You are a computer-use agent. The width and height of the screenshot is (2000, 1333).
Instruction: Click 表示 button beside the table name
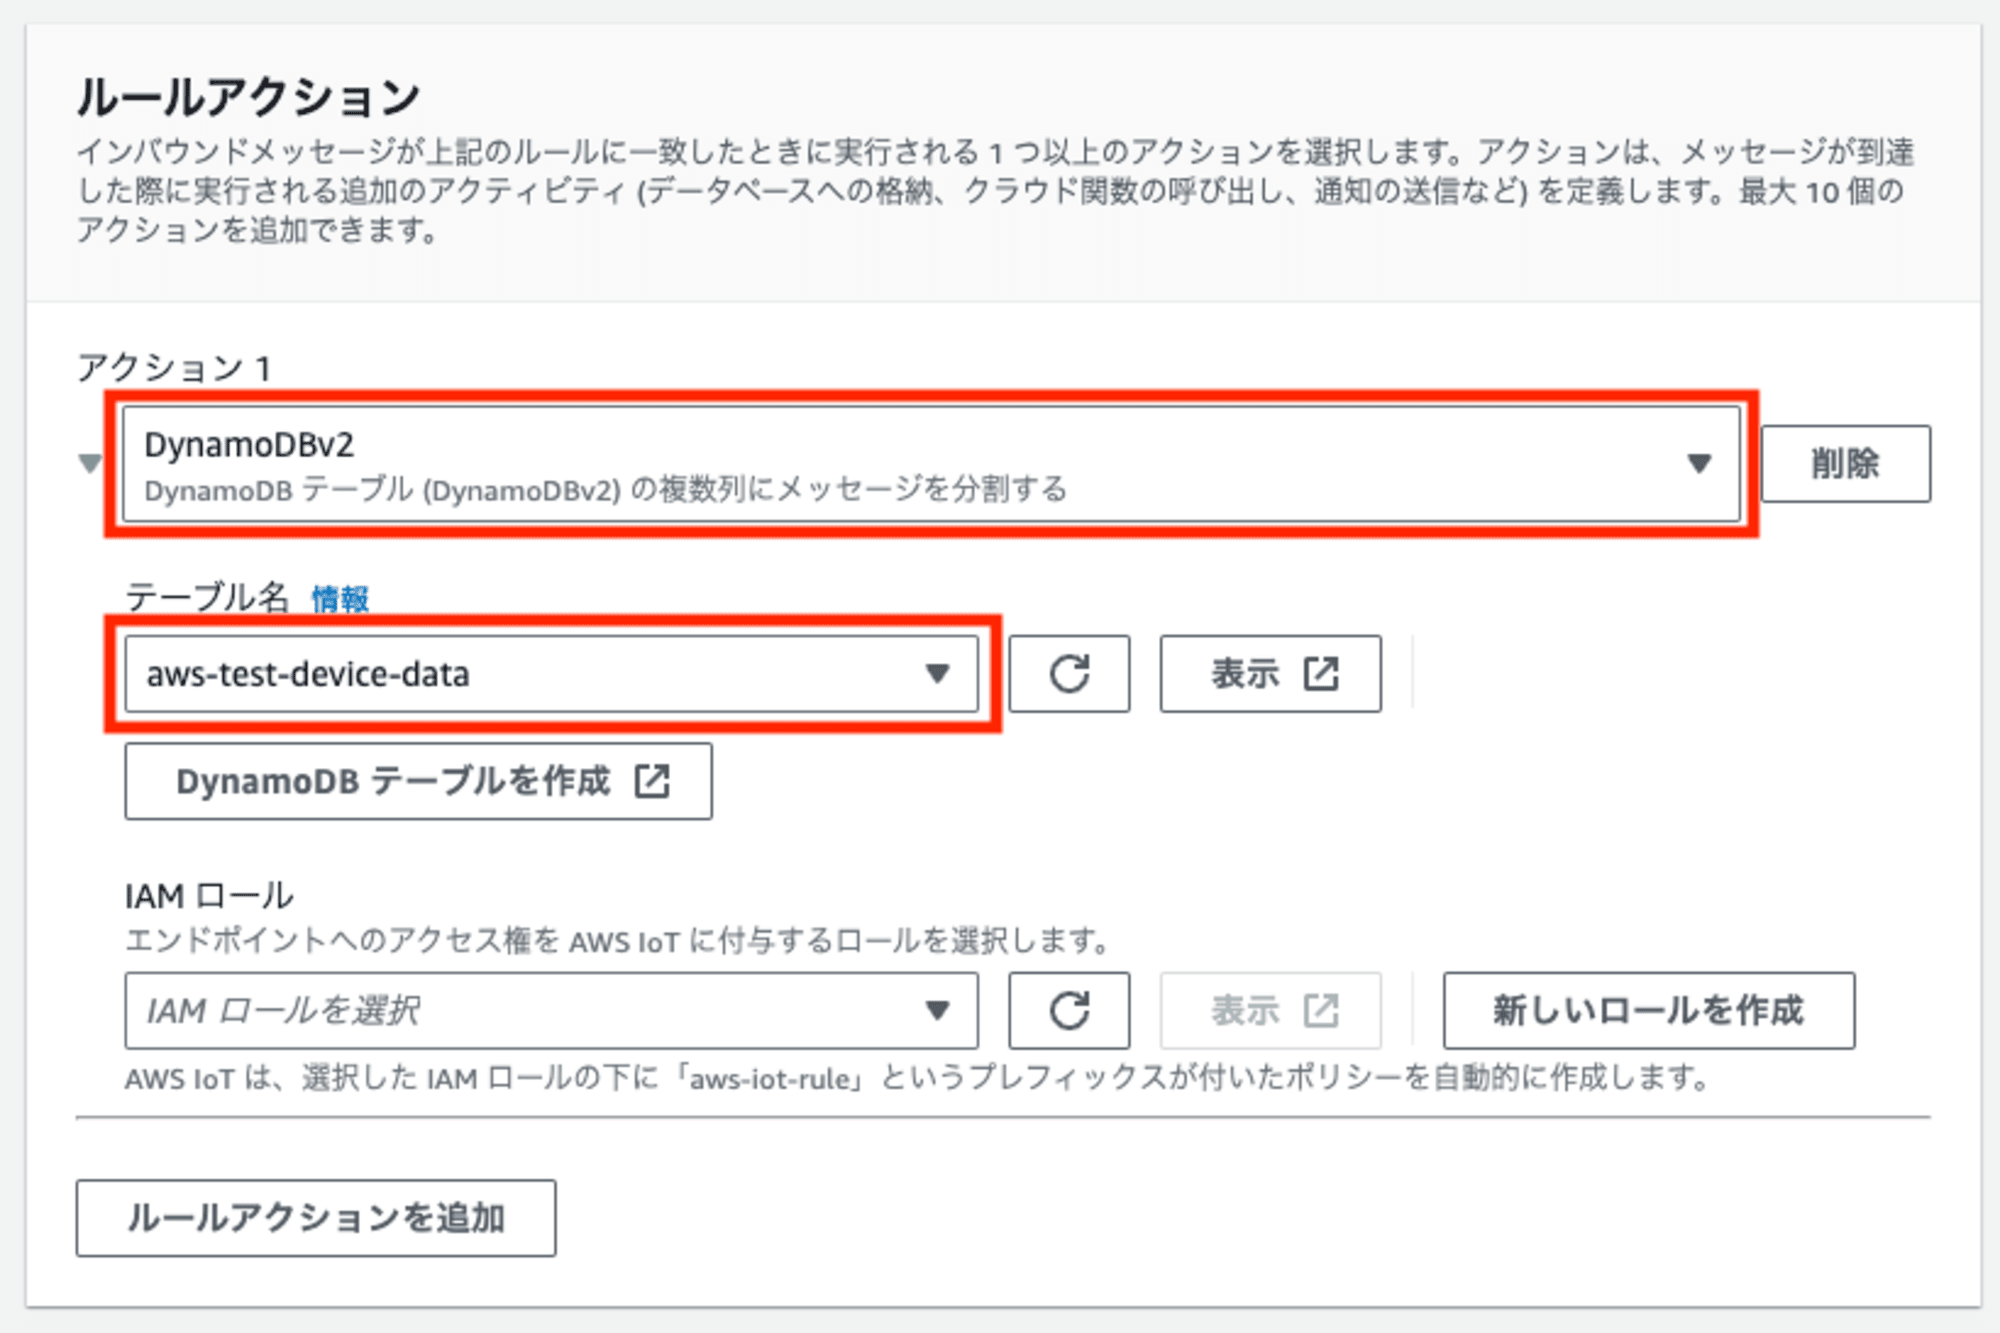point(1271,674)
